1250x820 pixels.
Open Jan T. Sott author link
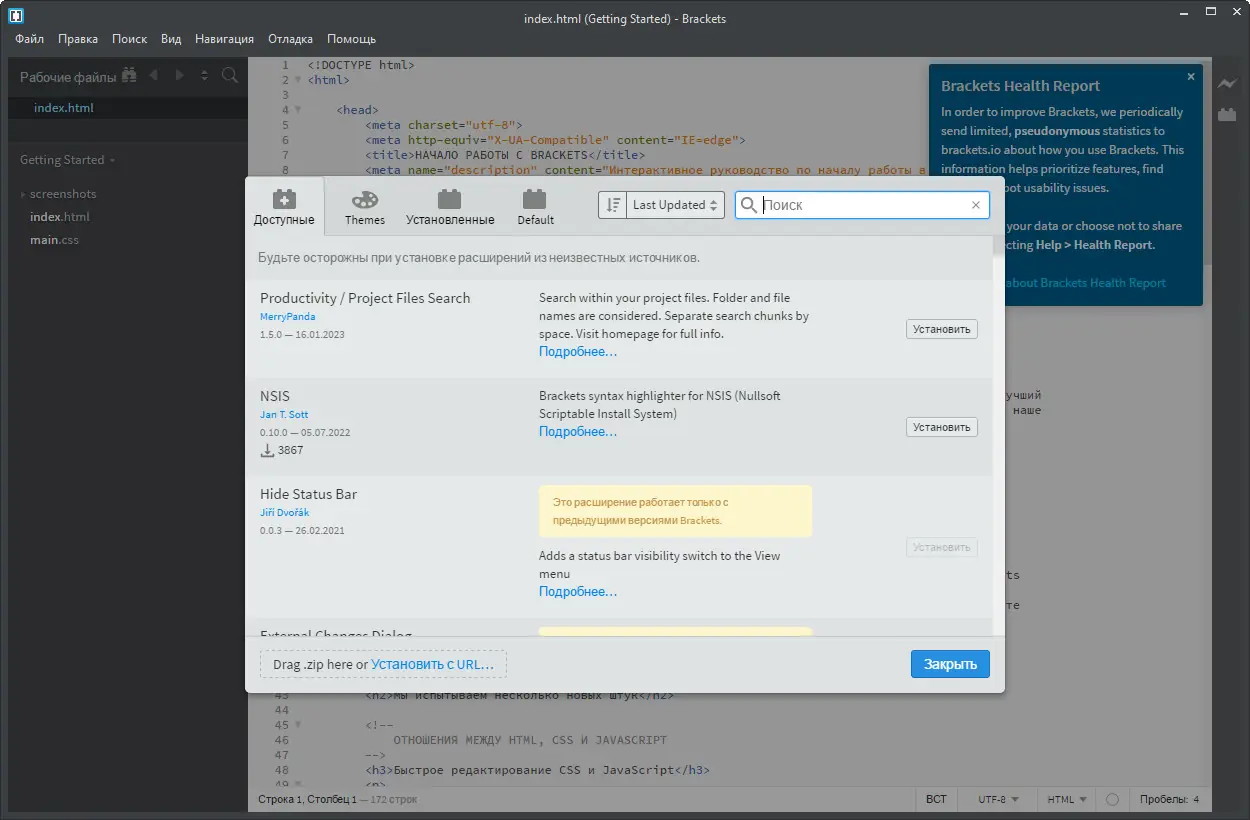tap(284, 415)
